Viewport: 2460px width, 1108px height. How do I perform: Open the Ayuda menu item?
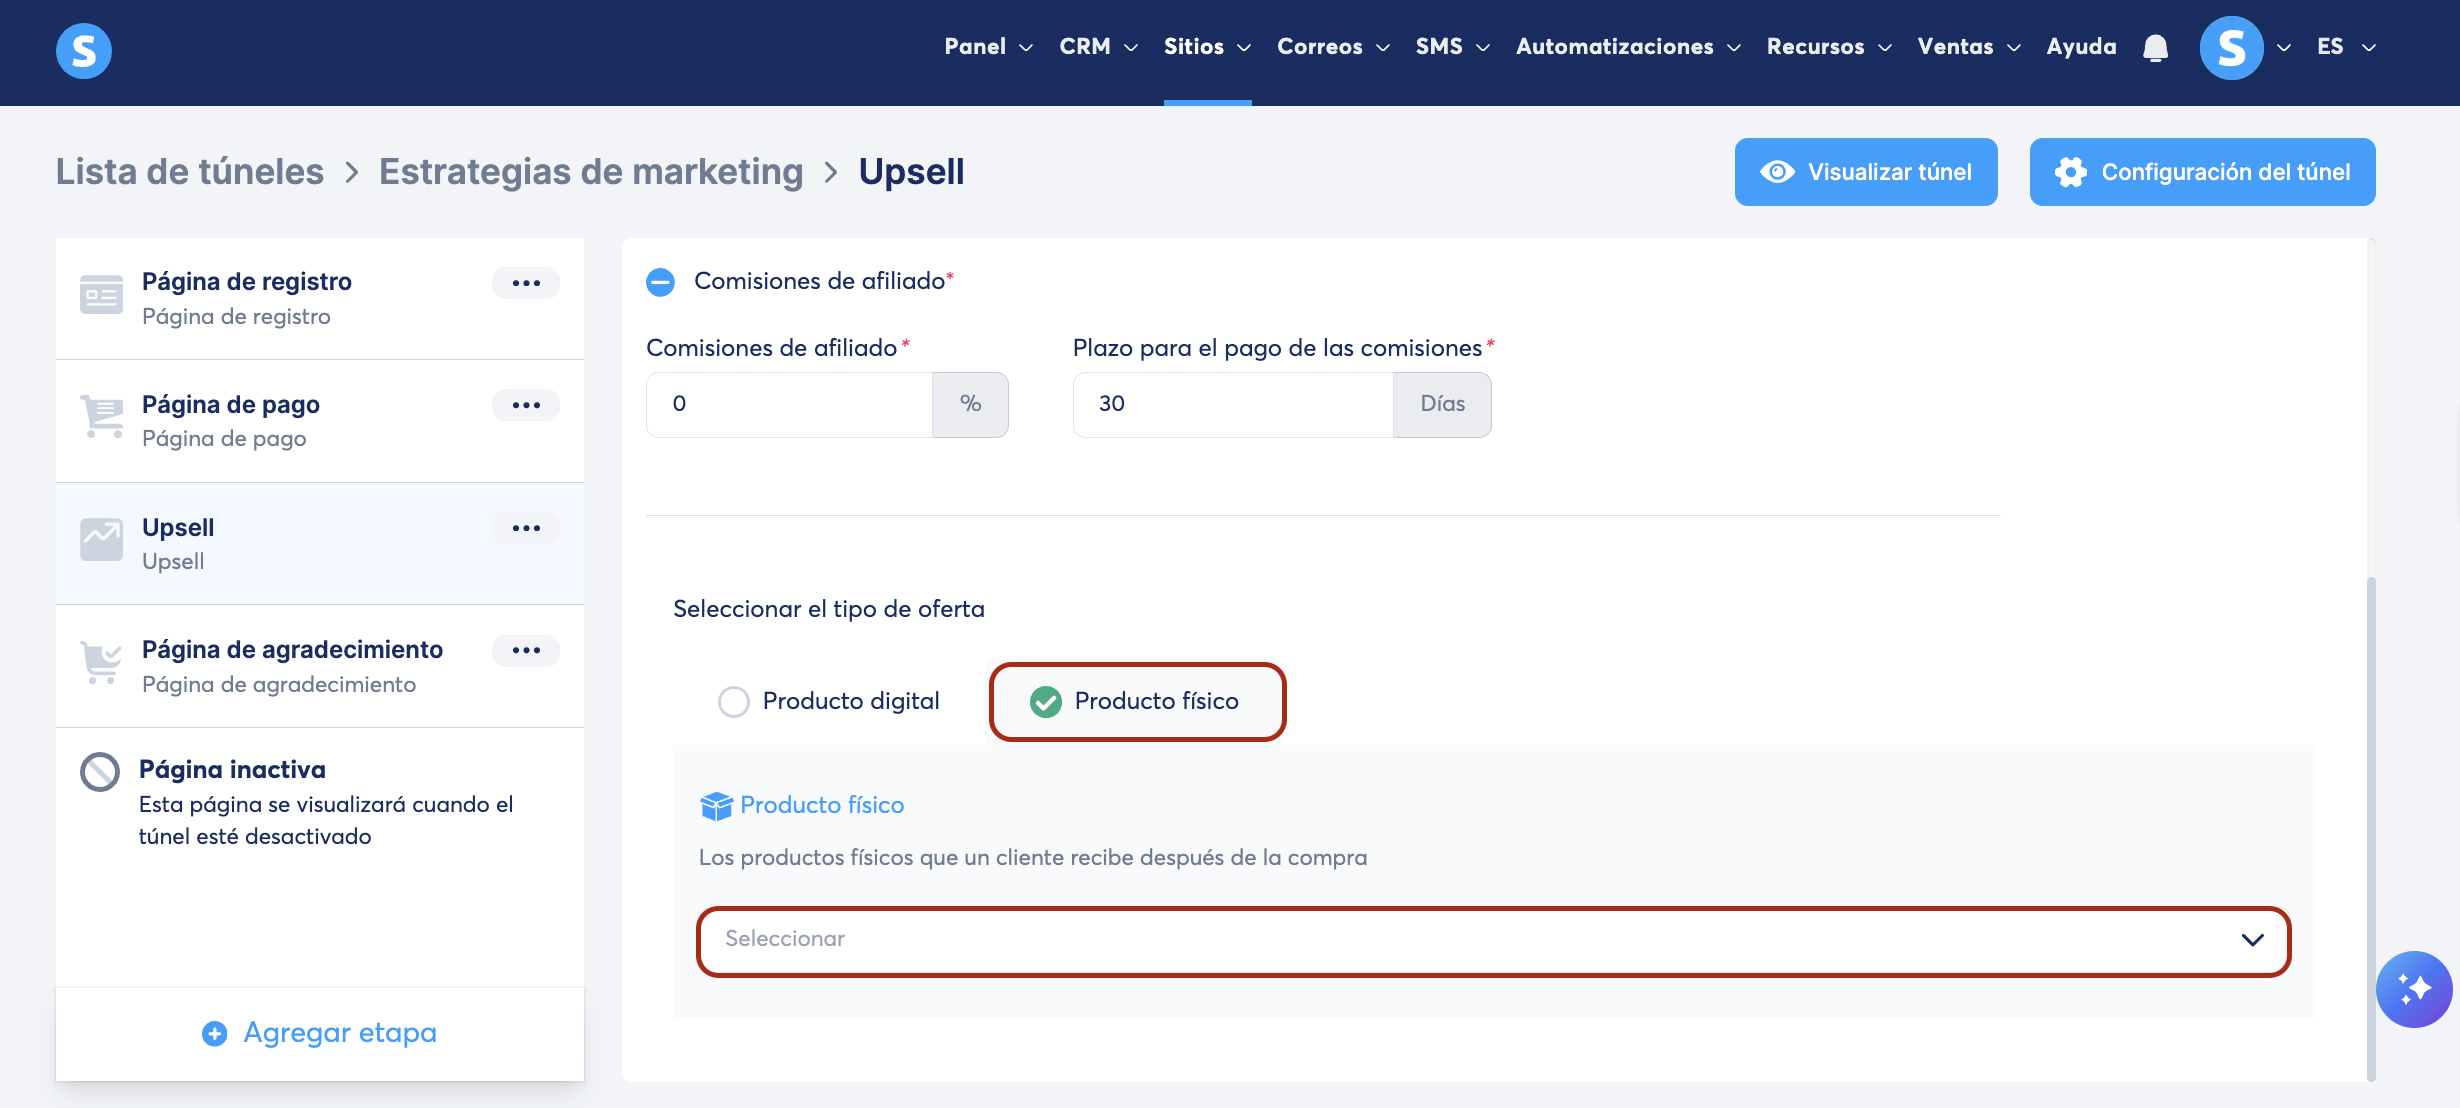(x=2081, y=47)
